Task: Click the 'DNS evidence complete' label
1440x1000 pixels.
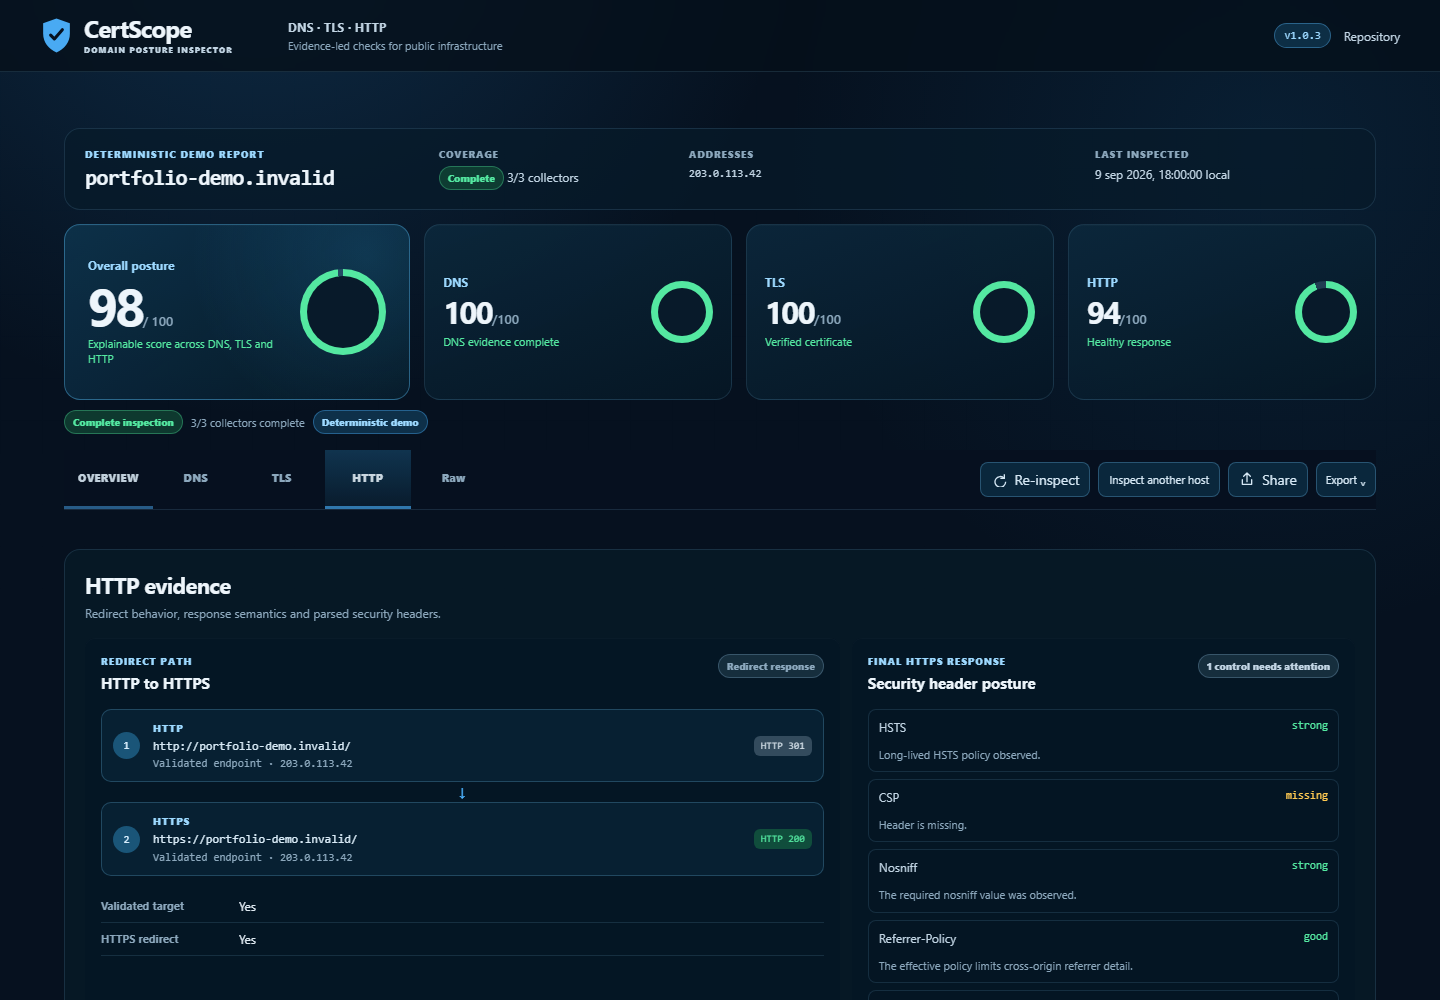Action: [x=501, y=342]
